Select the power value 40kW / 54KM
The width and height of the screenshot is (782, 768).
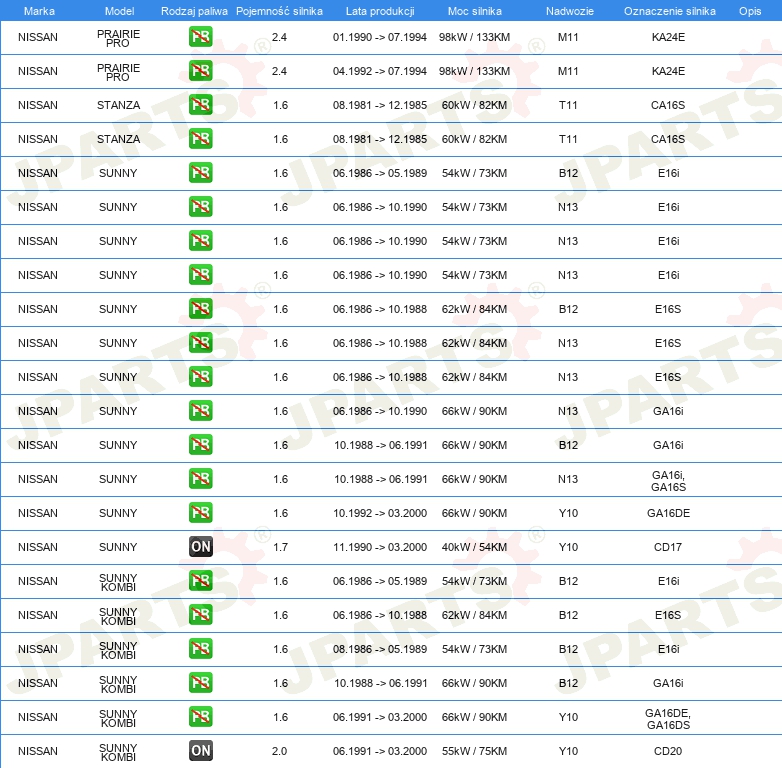tap(474, 547)
